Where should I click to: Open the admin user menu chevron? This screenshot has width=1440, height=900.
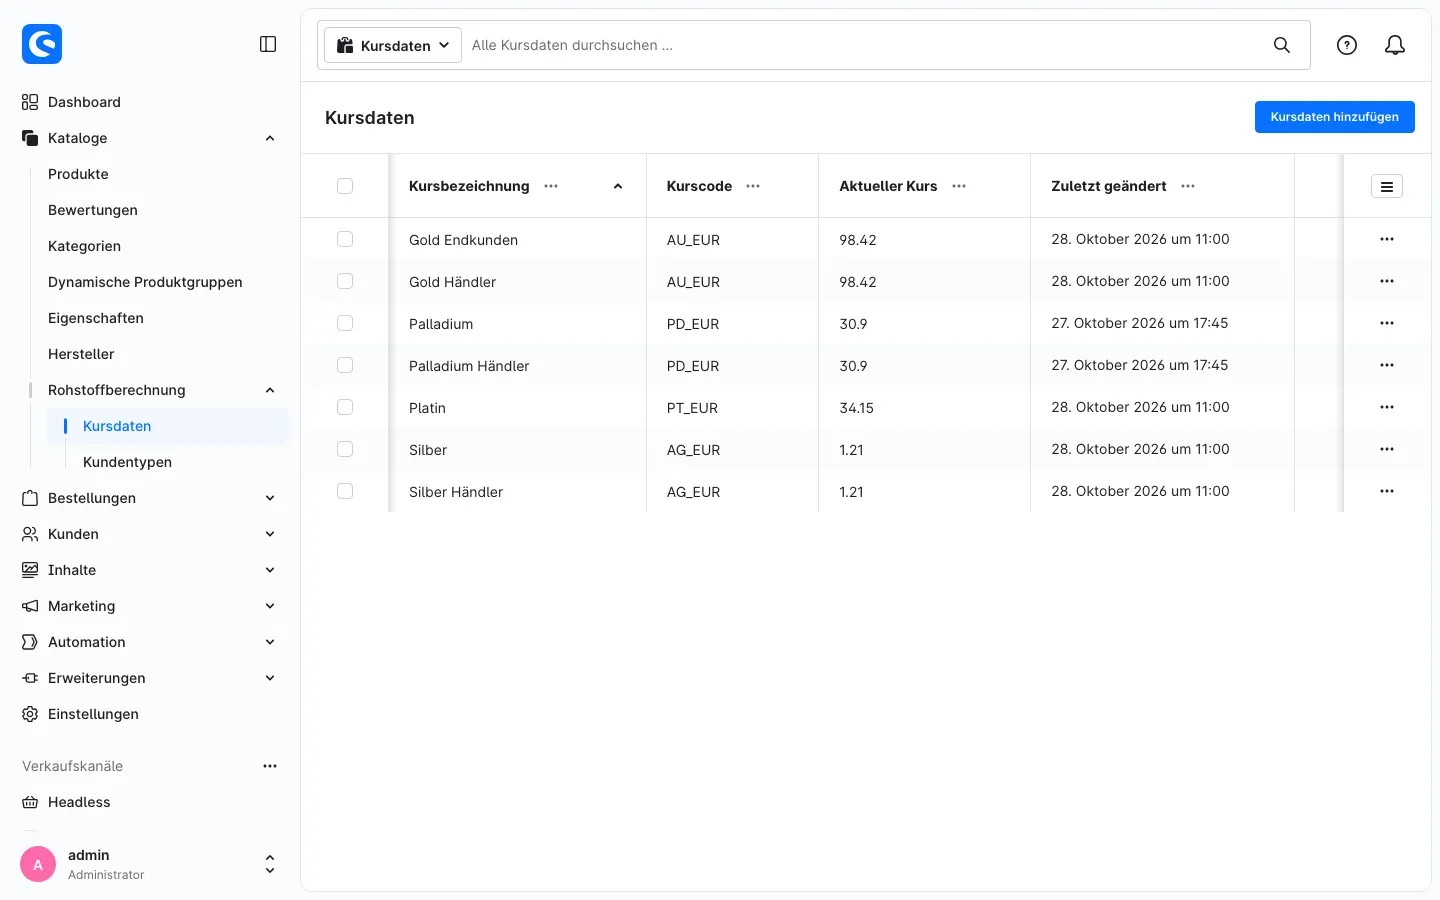(x=270, y=864)
